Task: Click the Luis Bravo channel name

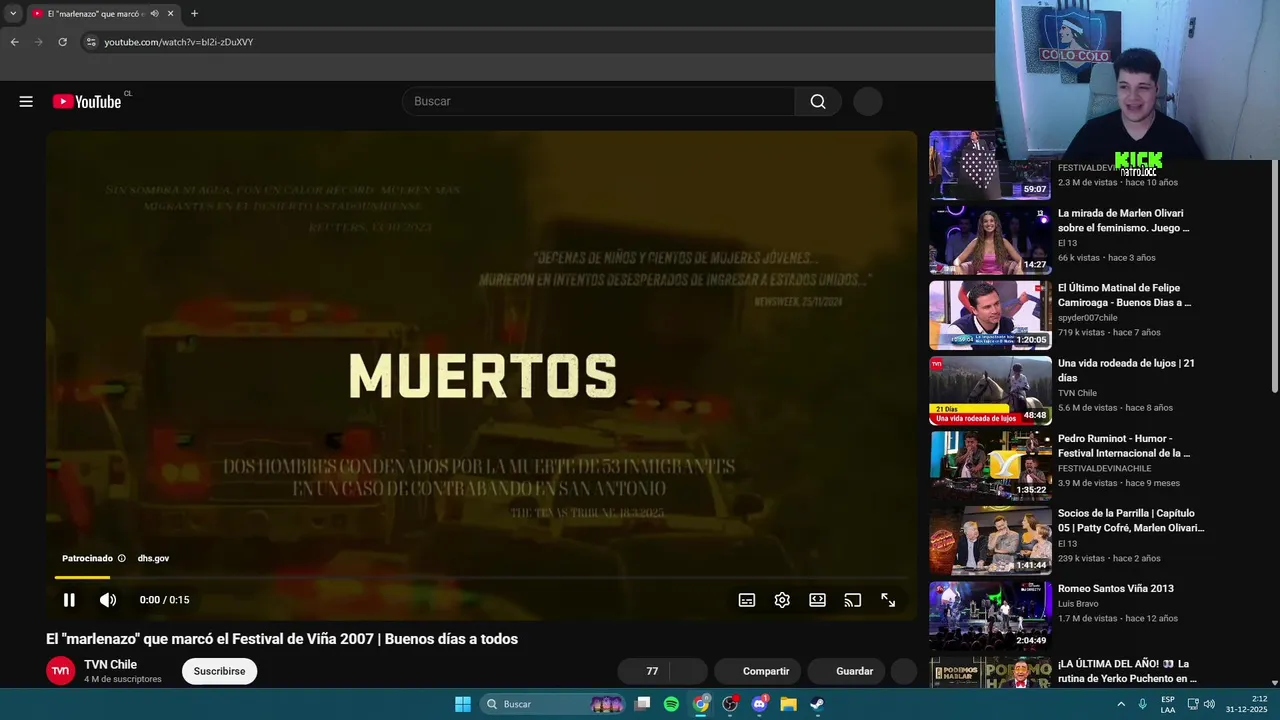Action: click(1080, 604)
